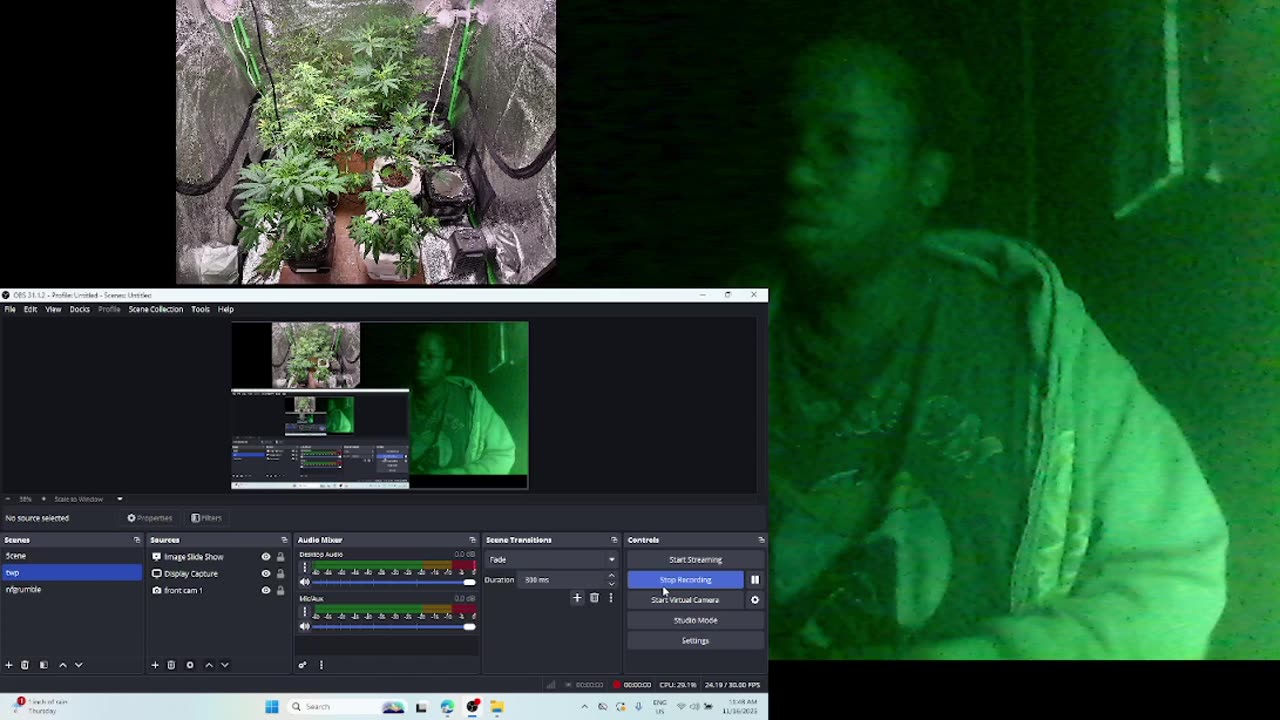Viewport: 1280px width, 720px height.
Task: Hide the Display Capture source
Action: tap(266, 574)
